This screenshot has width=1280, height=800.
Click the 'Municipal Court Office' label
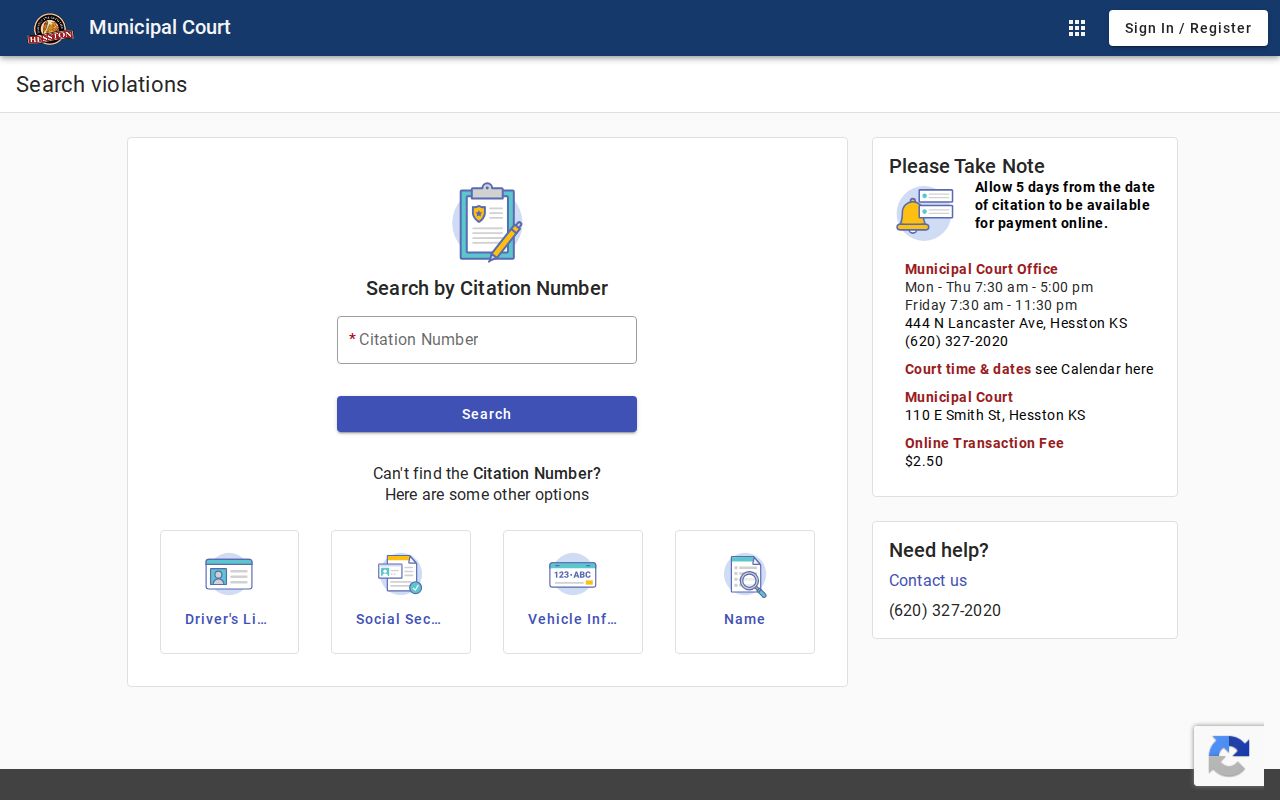pyautogui.click(x=981, y=269)
